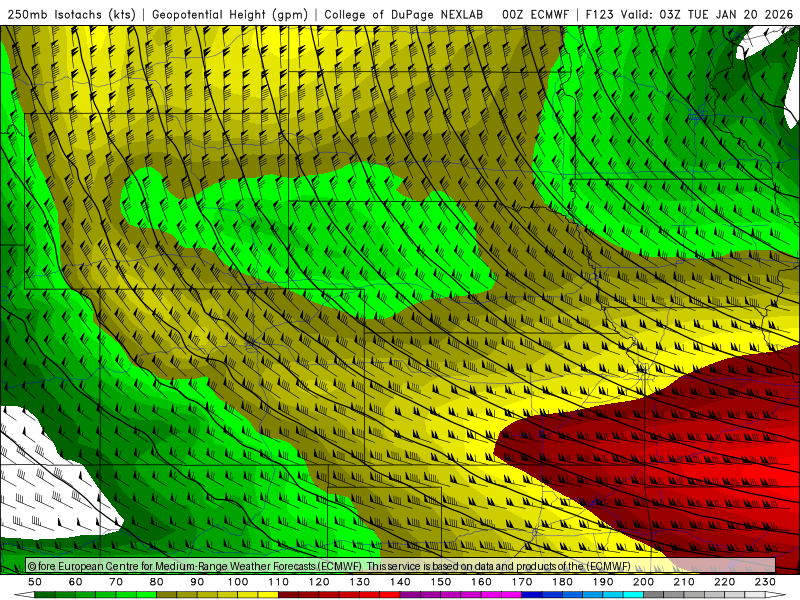Click the '170' value on the color scale

(x=522, y=582)
